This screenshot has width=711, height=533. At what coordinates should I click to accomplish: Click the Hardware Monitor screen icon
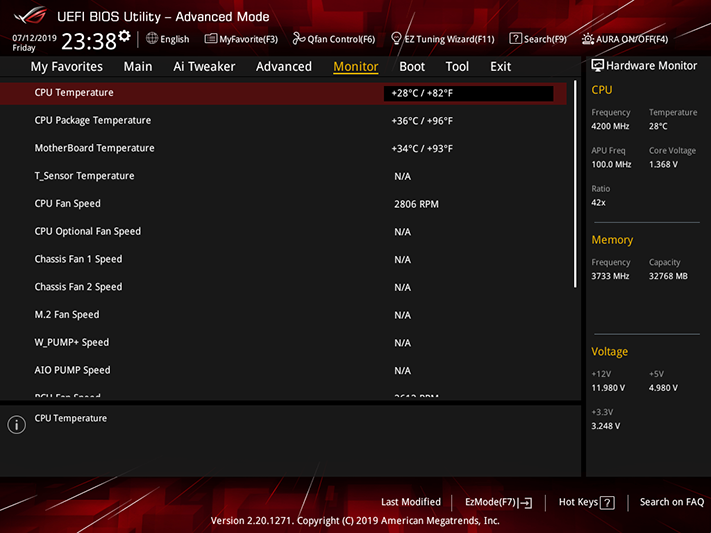[x=597, y=66]
